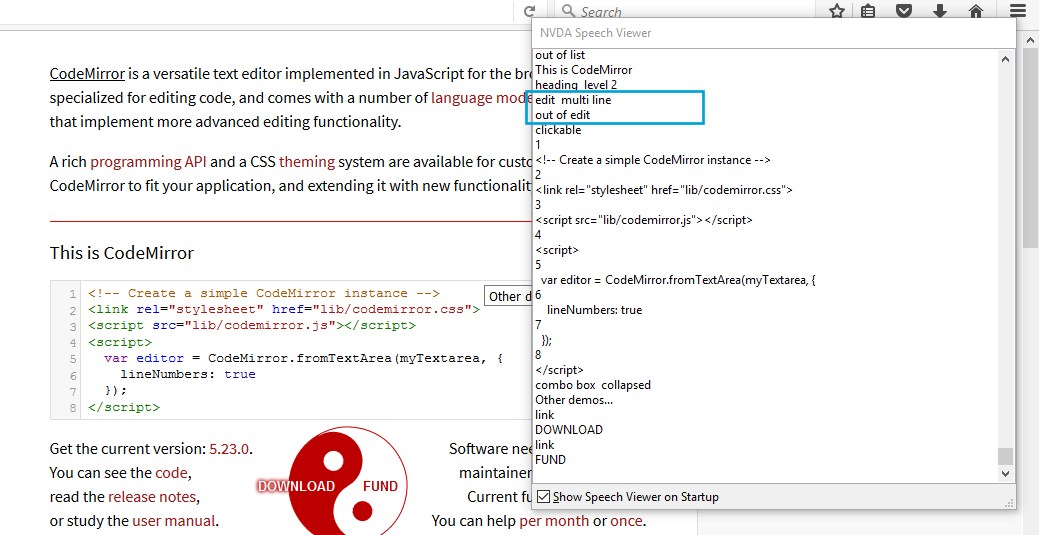Open the user manual link
Viewport: 1039px width, 535px height.
point(174,520)
